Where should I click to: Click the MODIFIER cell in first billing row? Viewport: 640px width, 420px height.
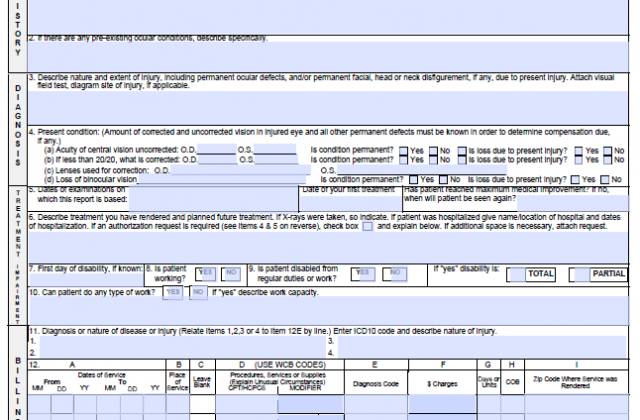tap(311, 406)
